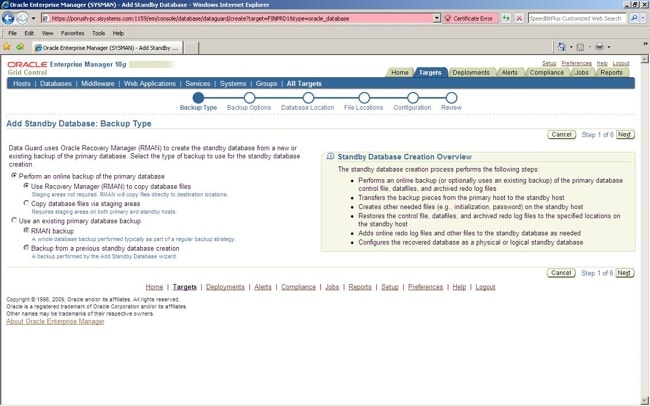Click the IE Home toolbar icon
This screenshot has height=406, width=650.
pos(562,47)
